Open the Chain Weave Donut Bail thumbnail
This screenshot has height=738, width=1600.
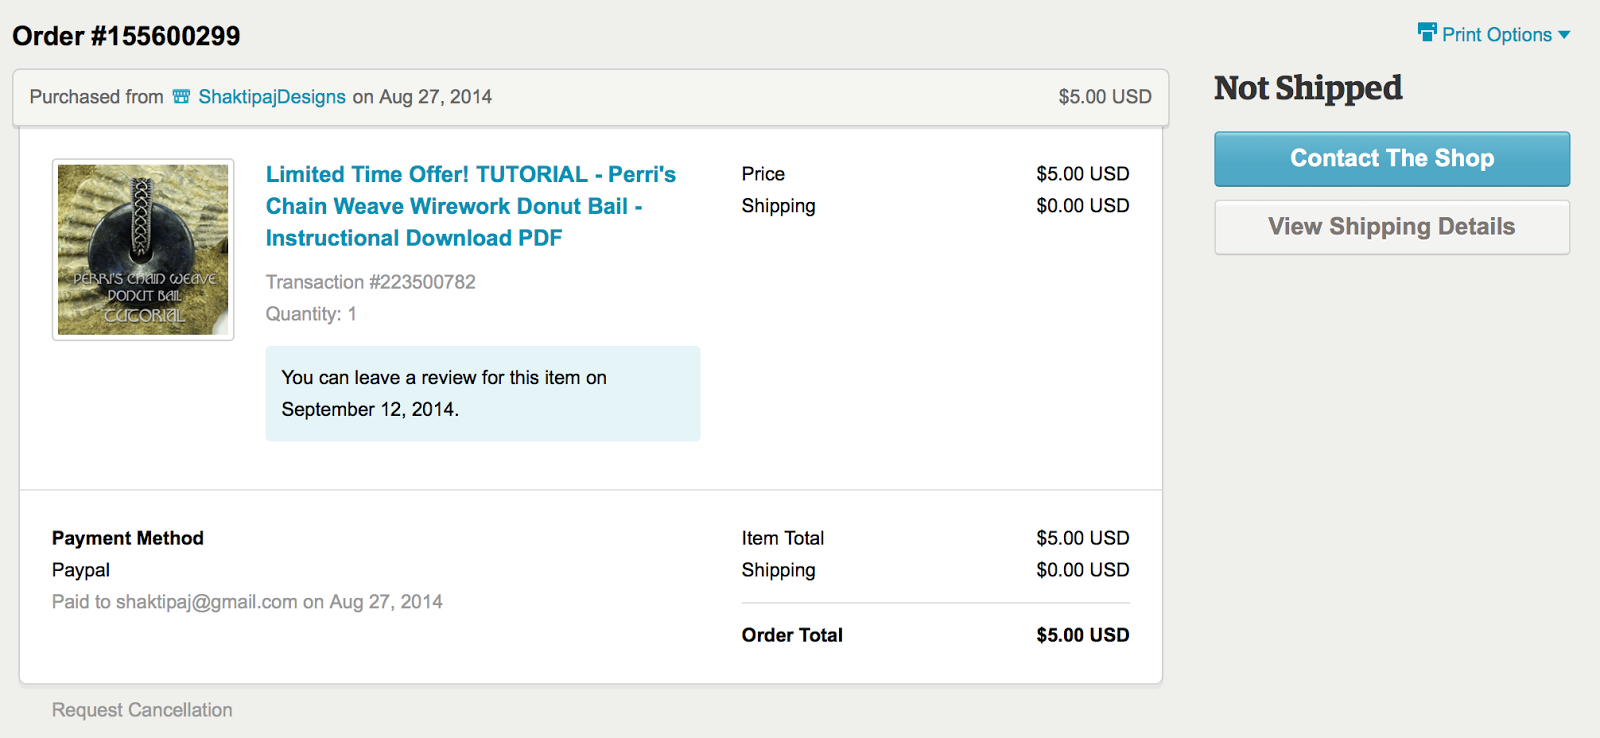pos(143,250)
